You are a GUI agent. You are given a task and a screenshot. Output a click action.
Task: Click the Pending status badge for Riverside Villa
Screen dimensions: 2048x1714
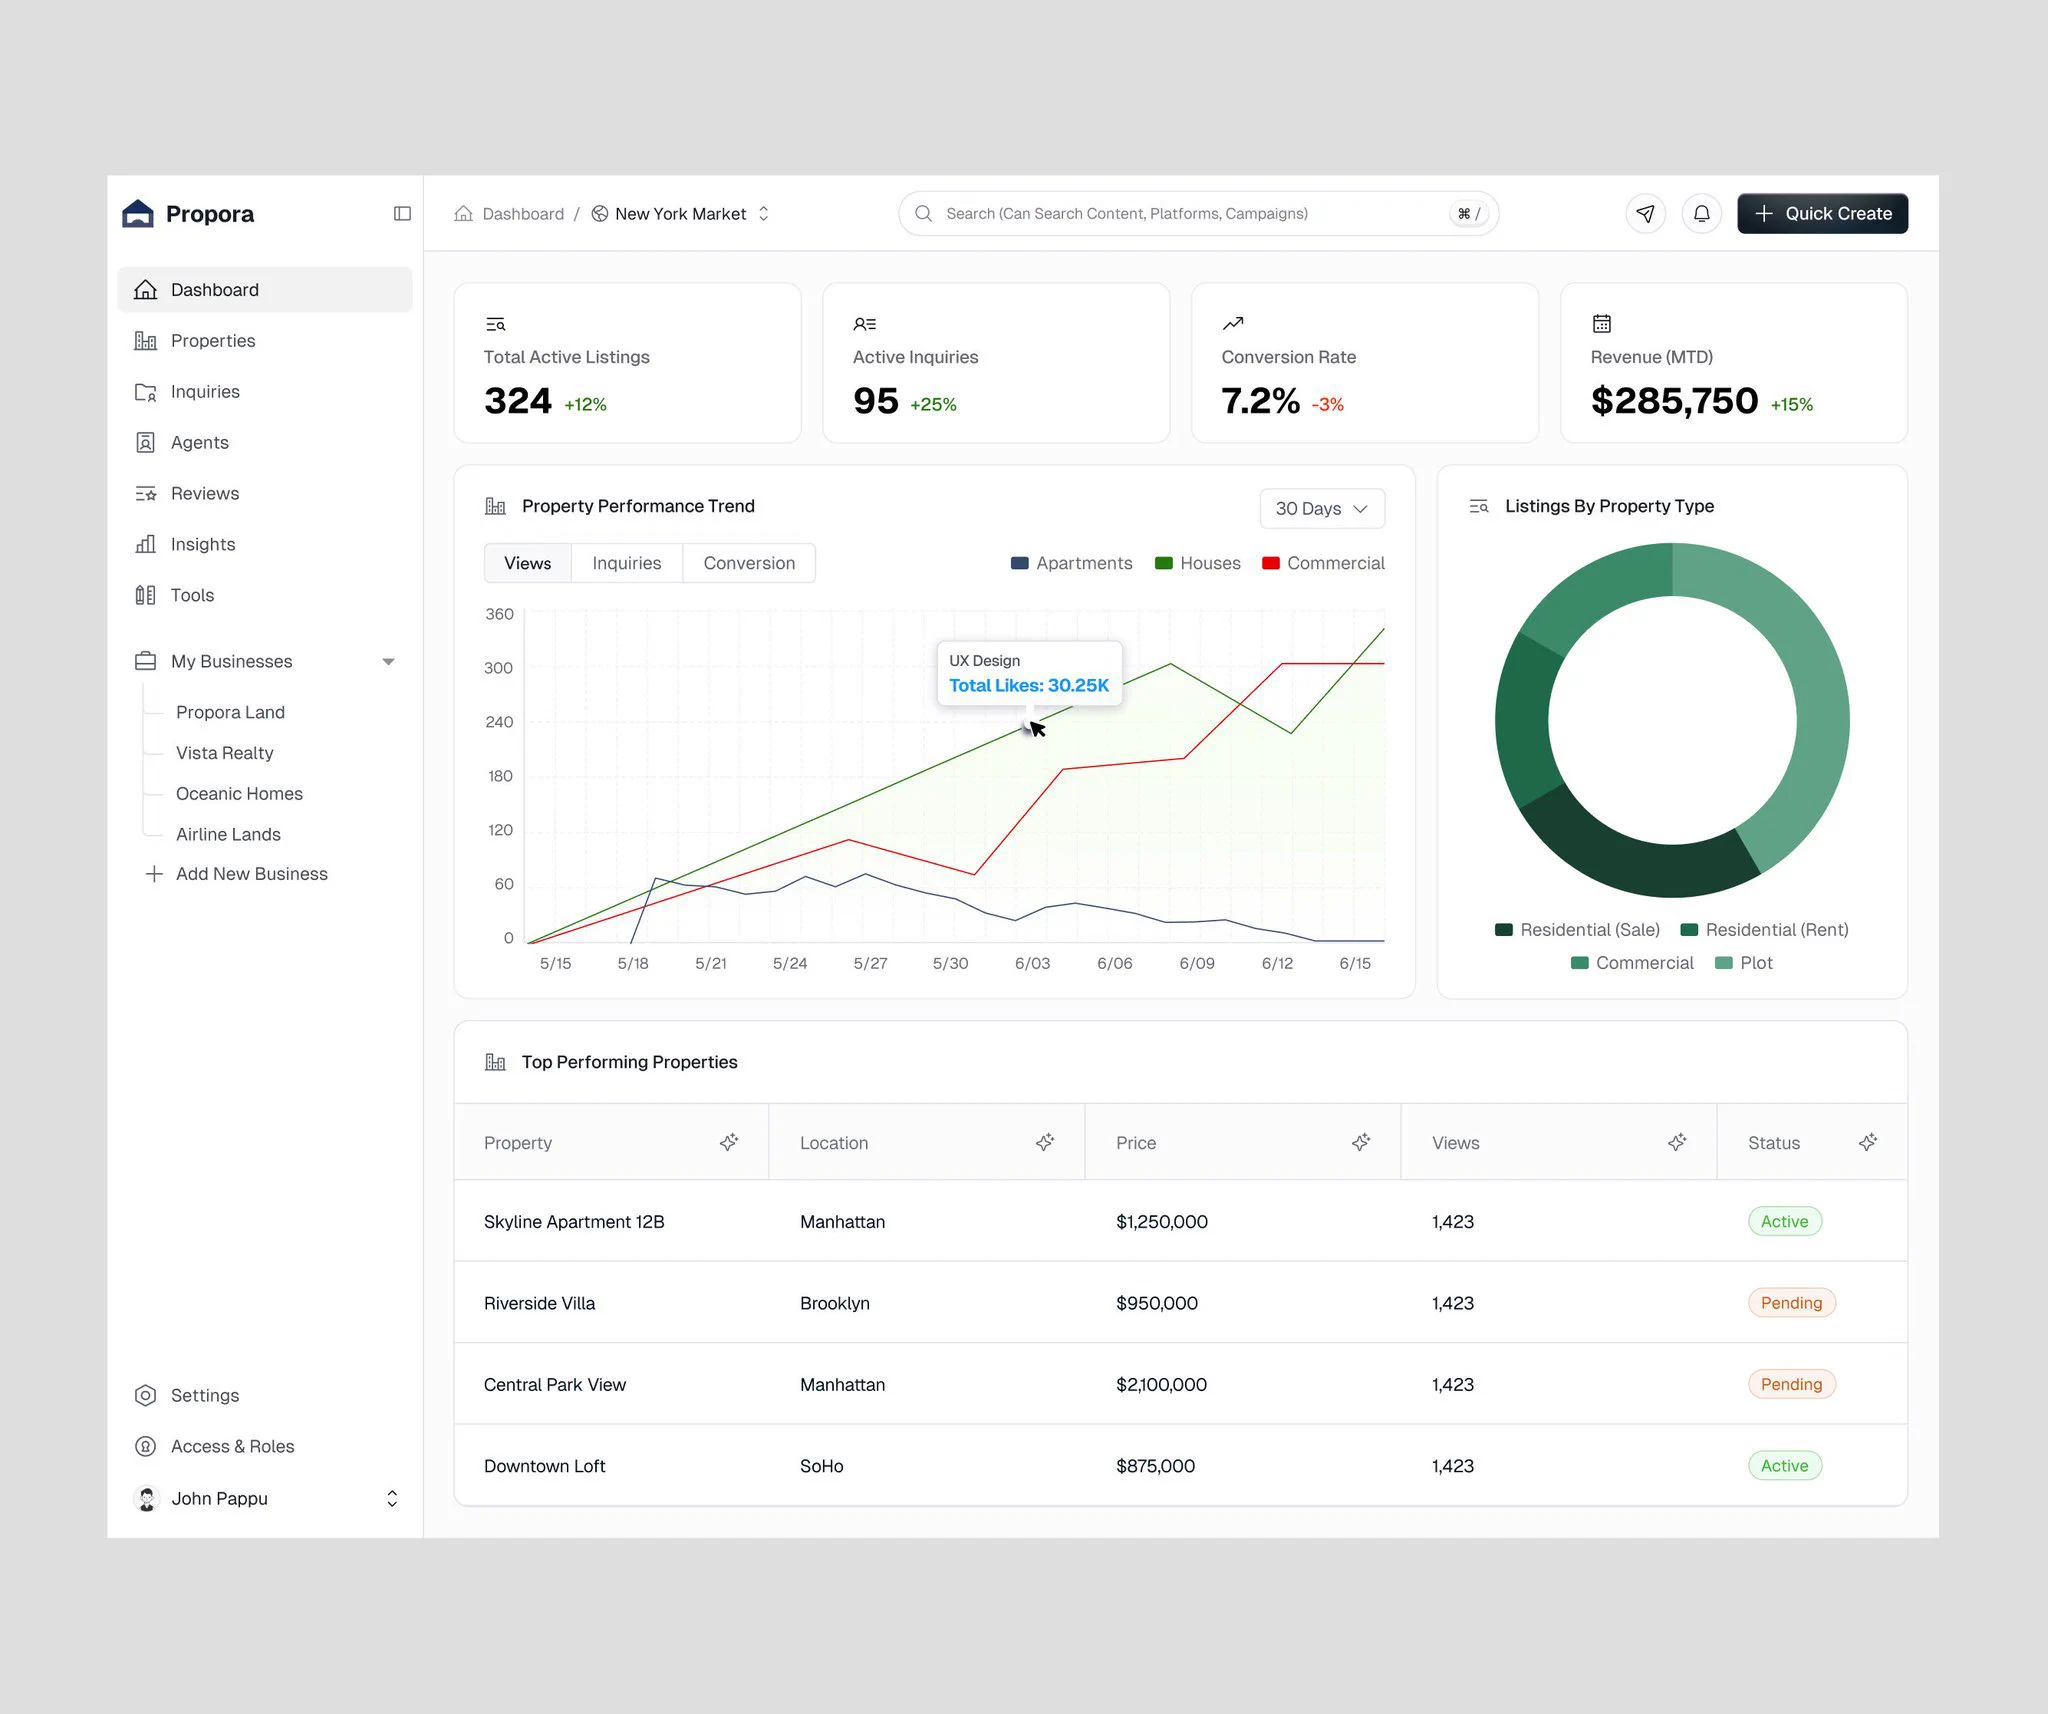(x=1791, y=1302)
